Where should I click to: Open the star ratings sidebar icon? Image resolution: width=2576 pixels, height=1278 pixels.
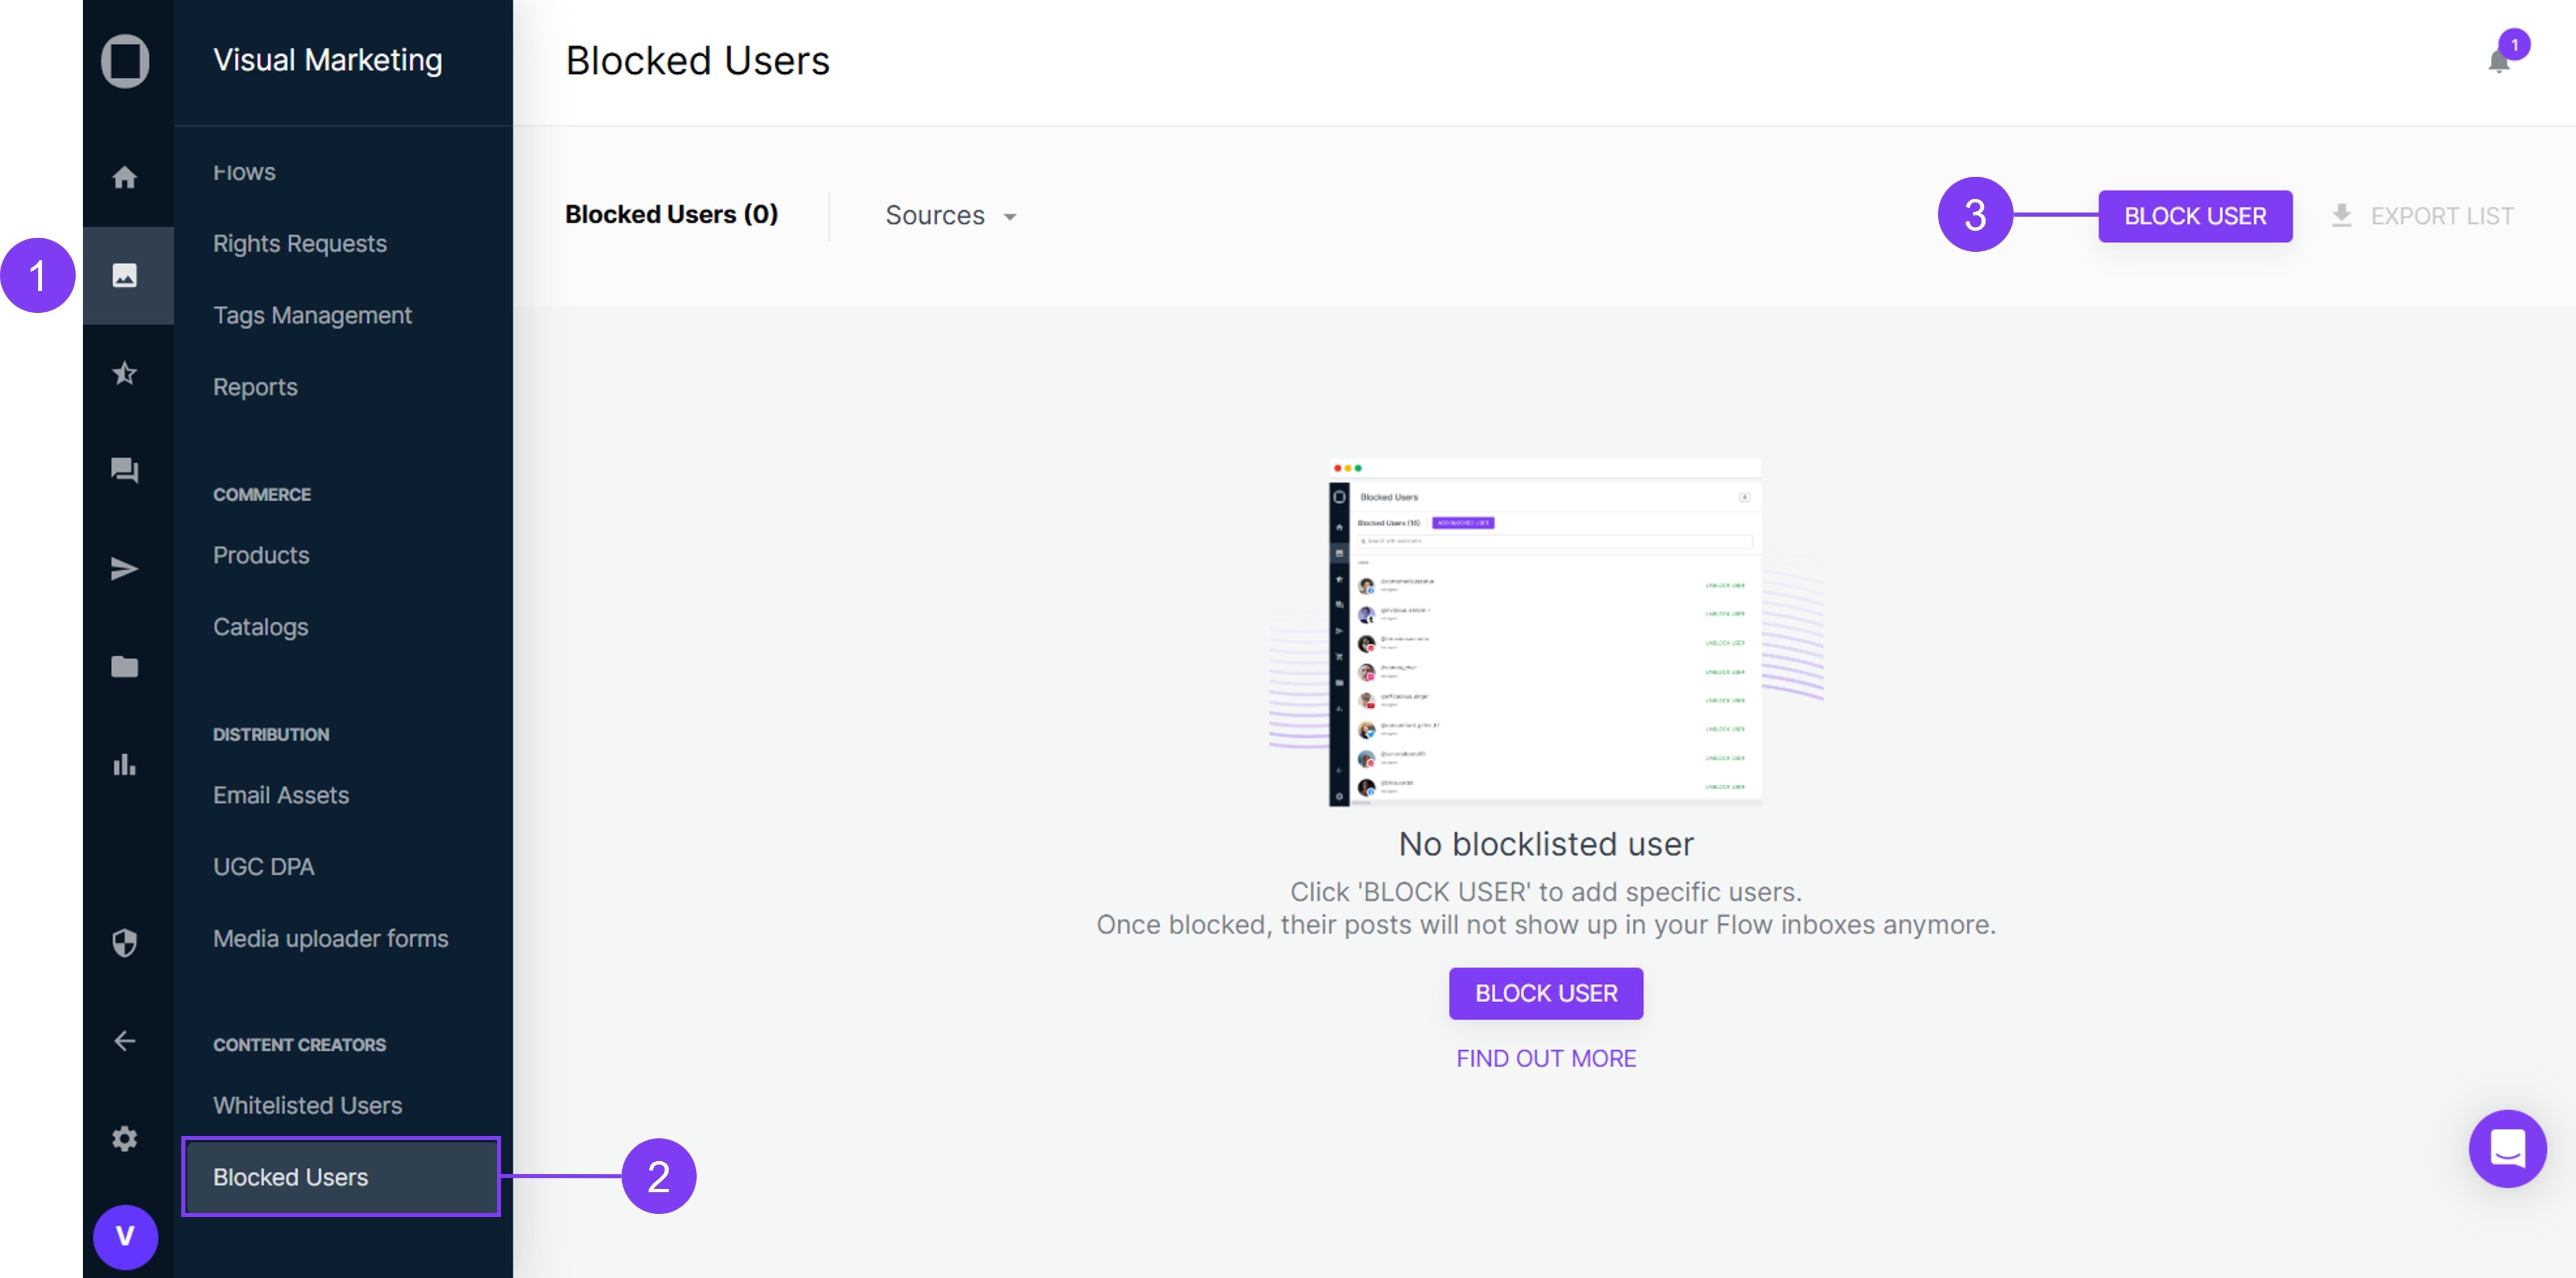point(124,374)
